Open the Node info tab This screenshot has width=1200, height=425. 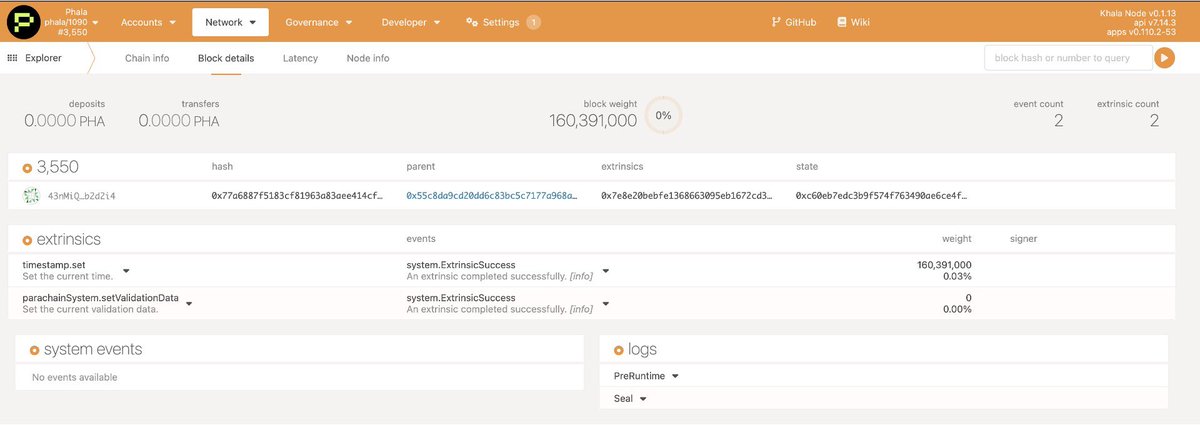pyautogui.click(x=368, y=58)
